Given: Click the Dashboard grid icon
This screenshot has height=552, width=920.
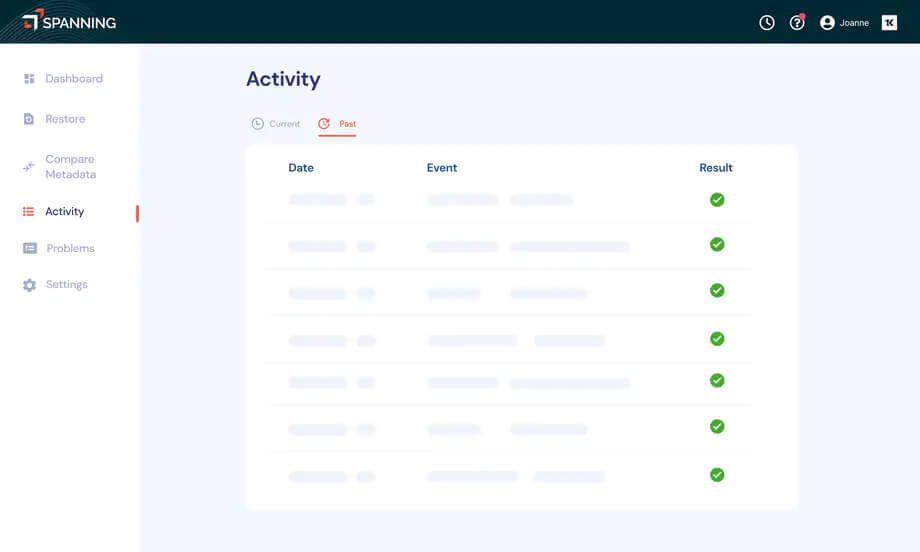Looking at the screenshot, I should point(29,79).
